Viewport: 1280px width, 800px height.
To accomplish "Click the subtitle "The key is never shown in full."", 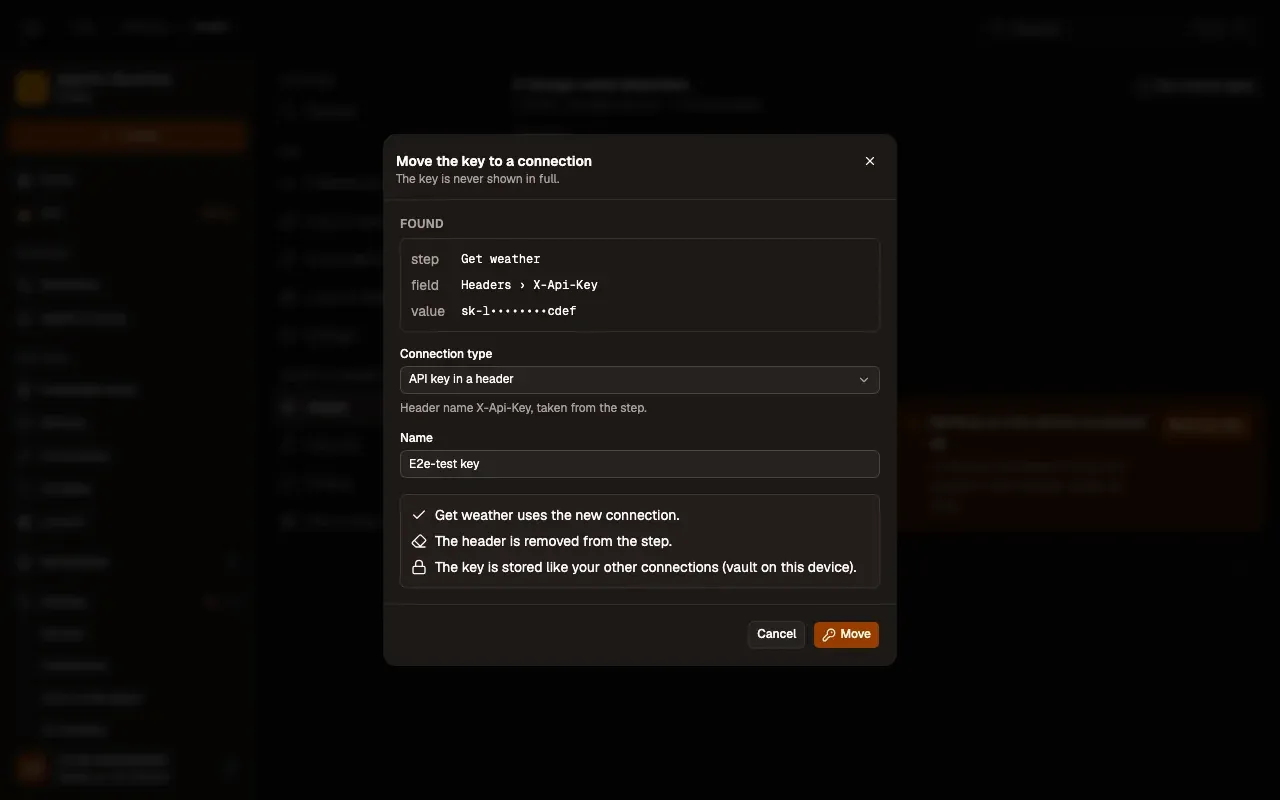I will (x=478, y=179).
